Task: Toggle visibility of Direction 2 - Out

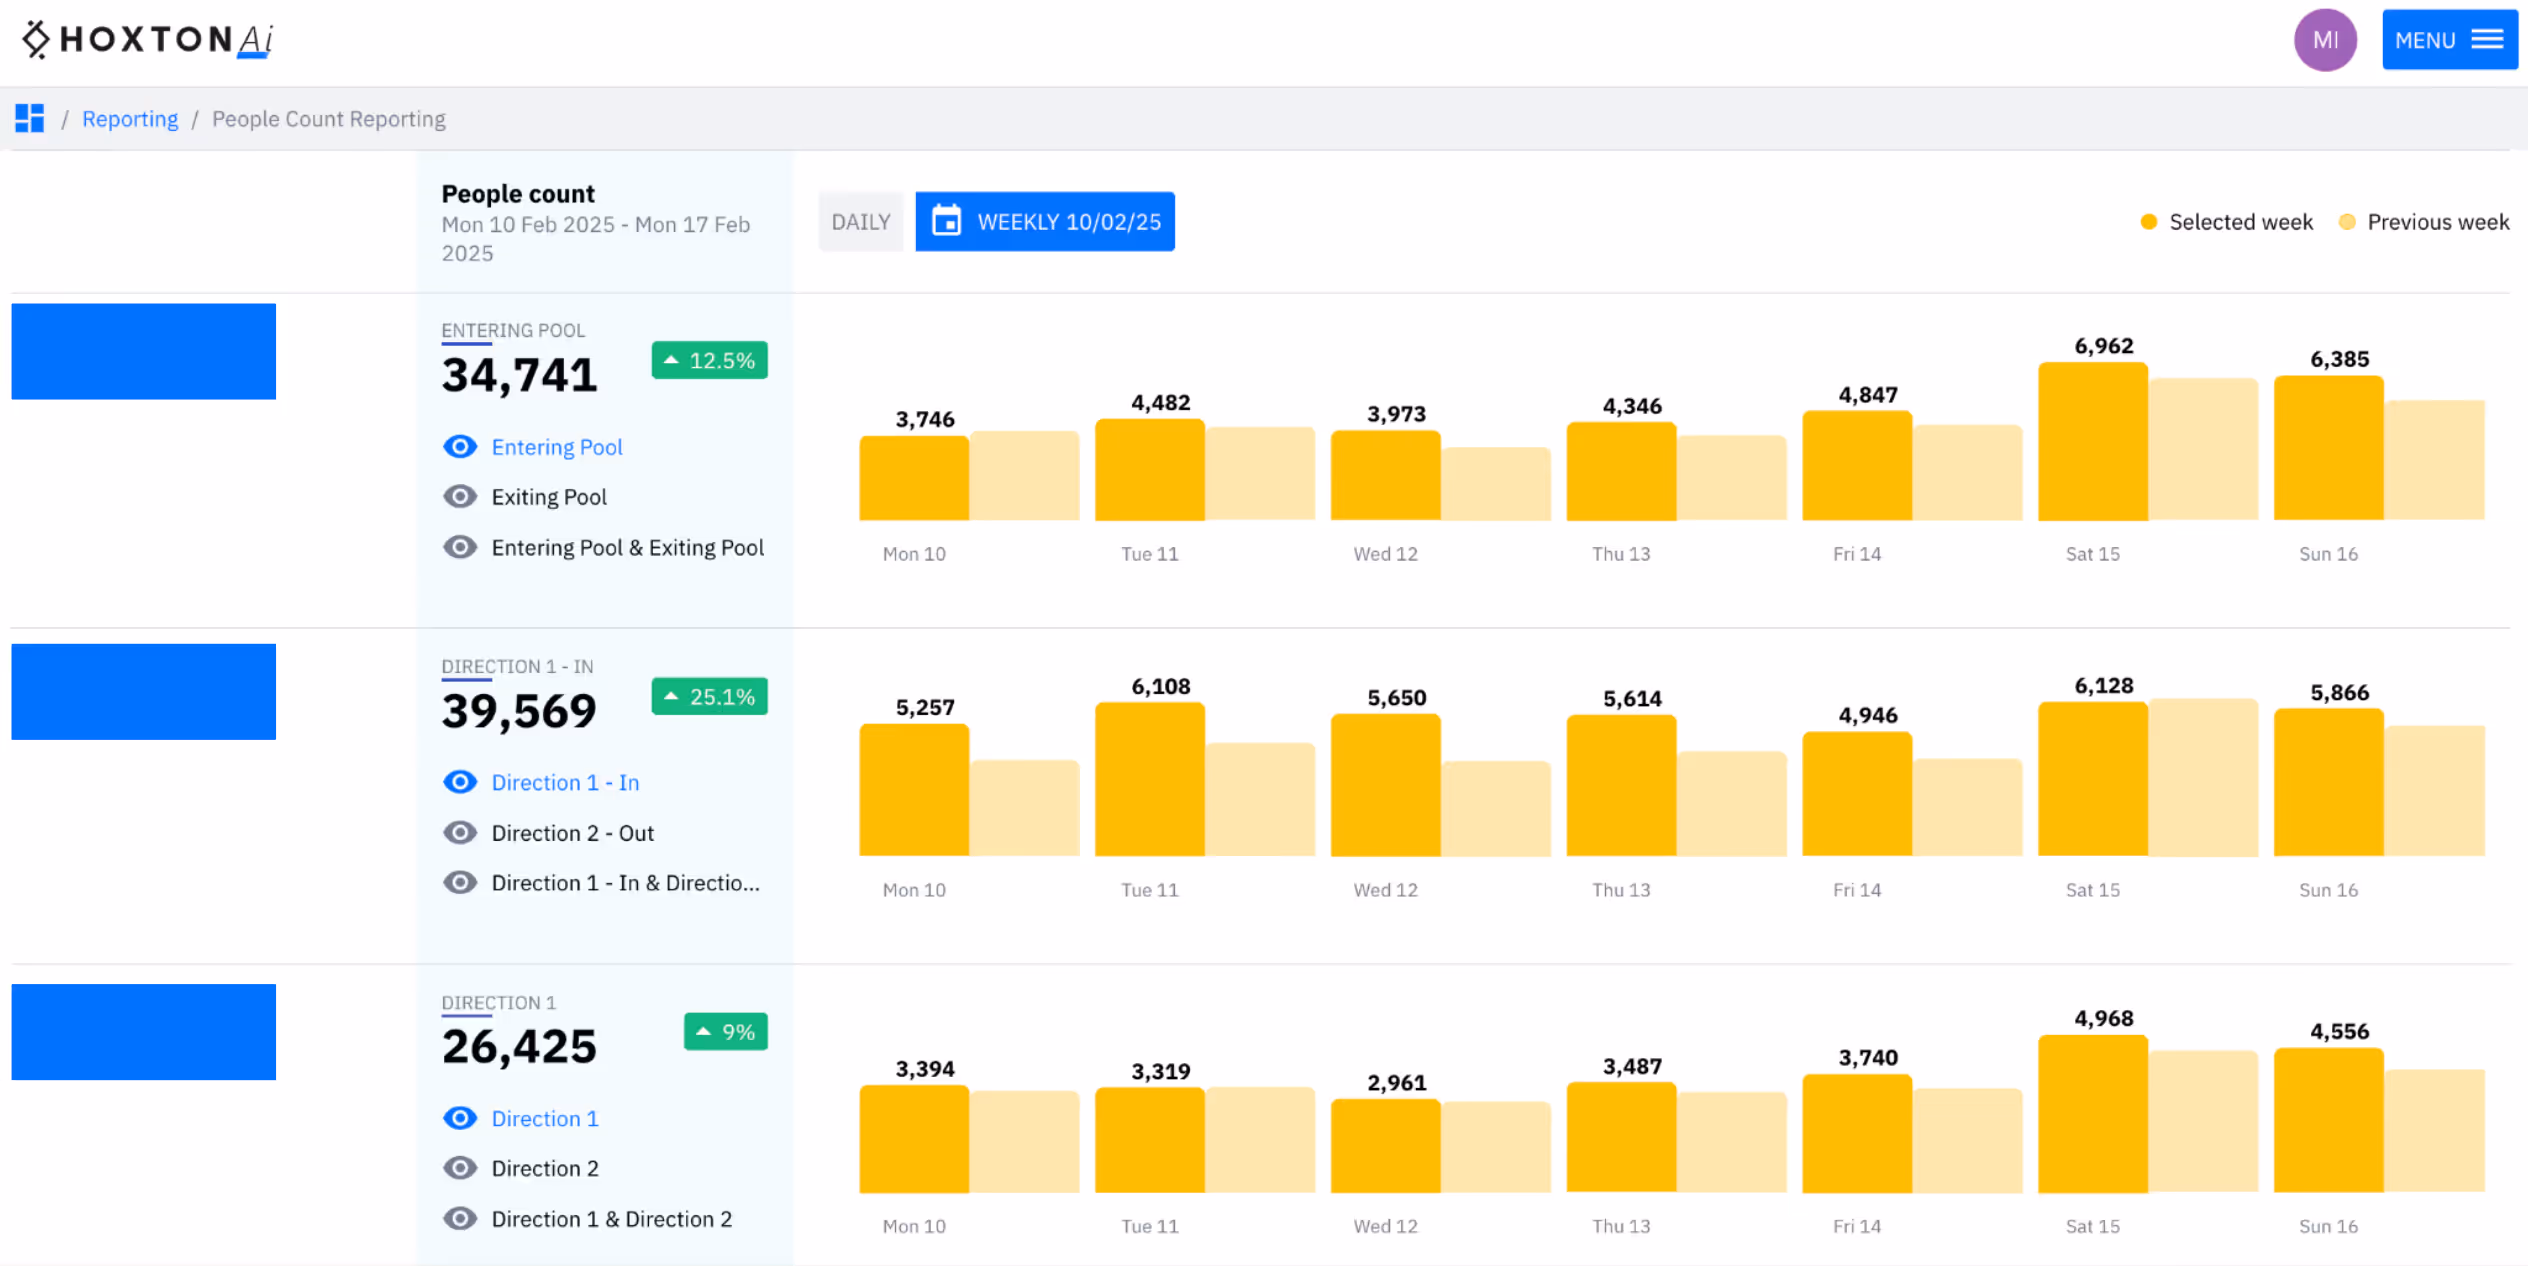Action: pyautogui.click(x=460, y=832)
